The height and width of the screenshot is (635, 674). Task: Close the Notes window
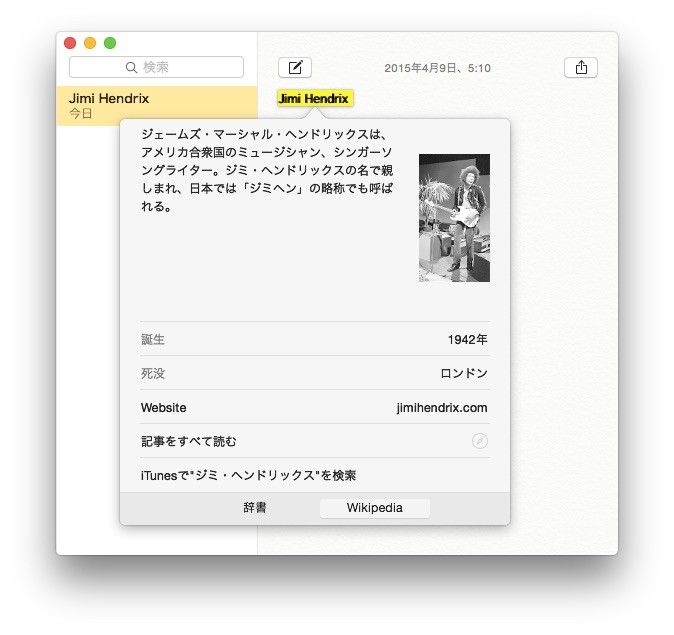tap(70, 43)
